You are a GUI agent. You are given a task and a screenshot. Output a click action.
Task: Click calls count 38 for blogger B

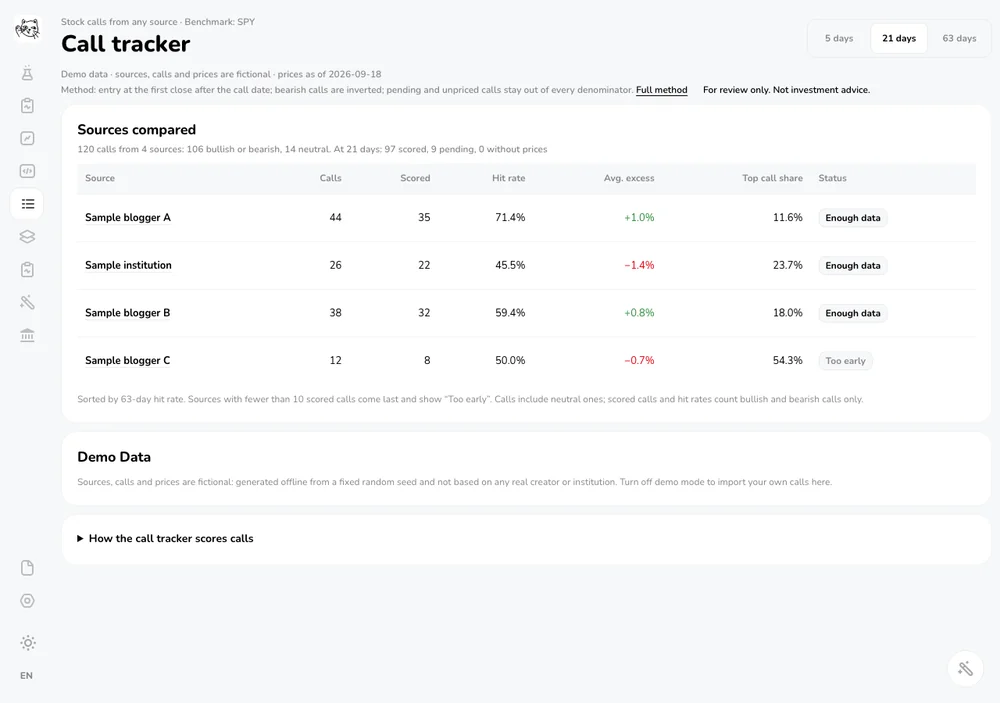click(335, 313)
